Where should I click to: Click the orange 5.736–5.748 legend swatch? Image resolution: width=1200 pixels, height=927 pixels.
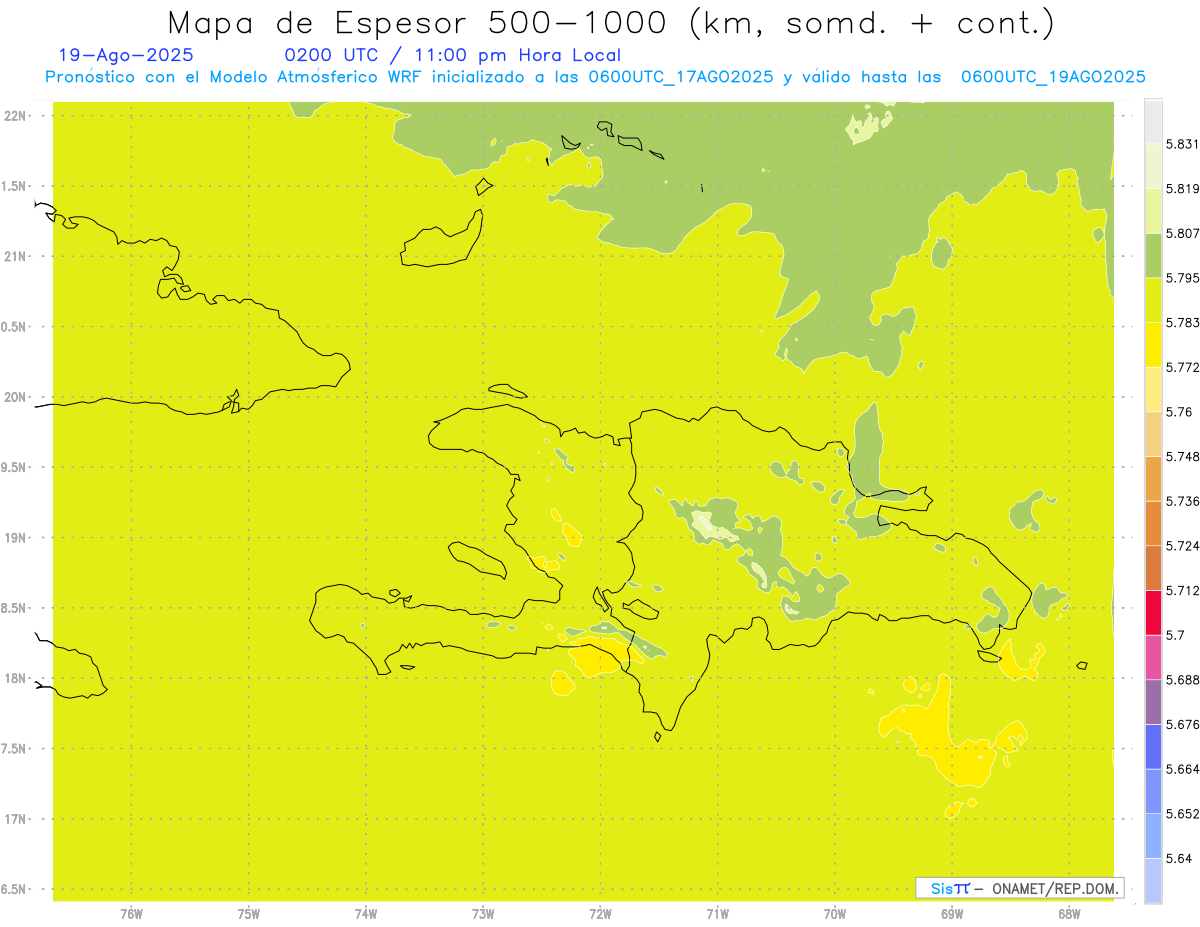click(x=1153, y=478)
